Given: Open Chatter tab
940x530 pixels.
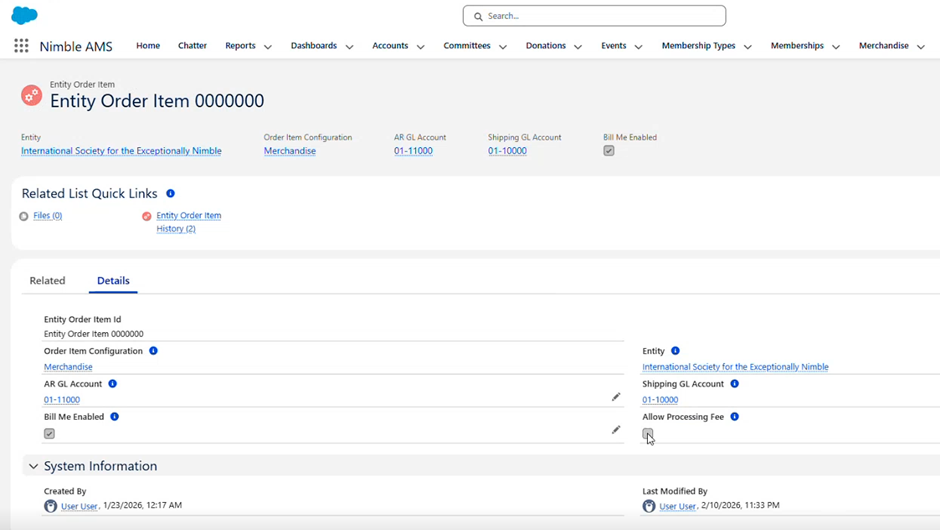Looking at the screenshot, I should (x=192, y=46).
